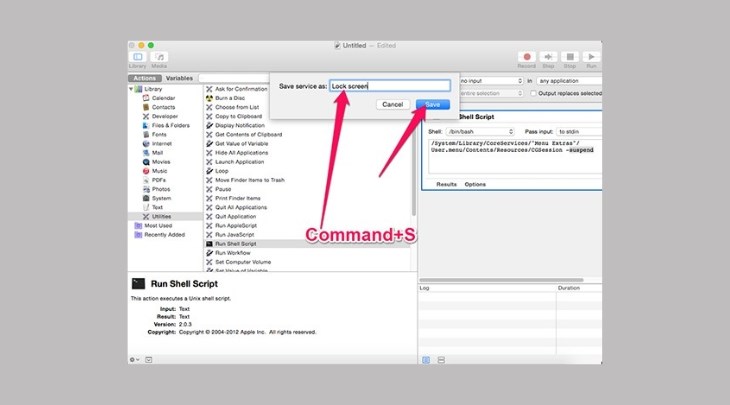Toggle the Library toolbar button

[138, 57]
